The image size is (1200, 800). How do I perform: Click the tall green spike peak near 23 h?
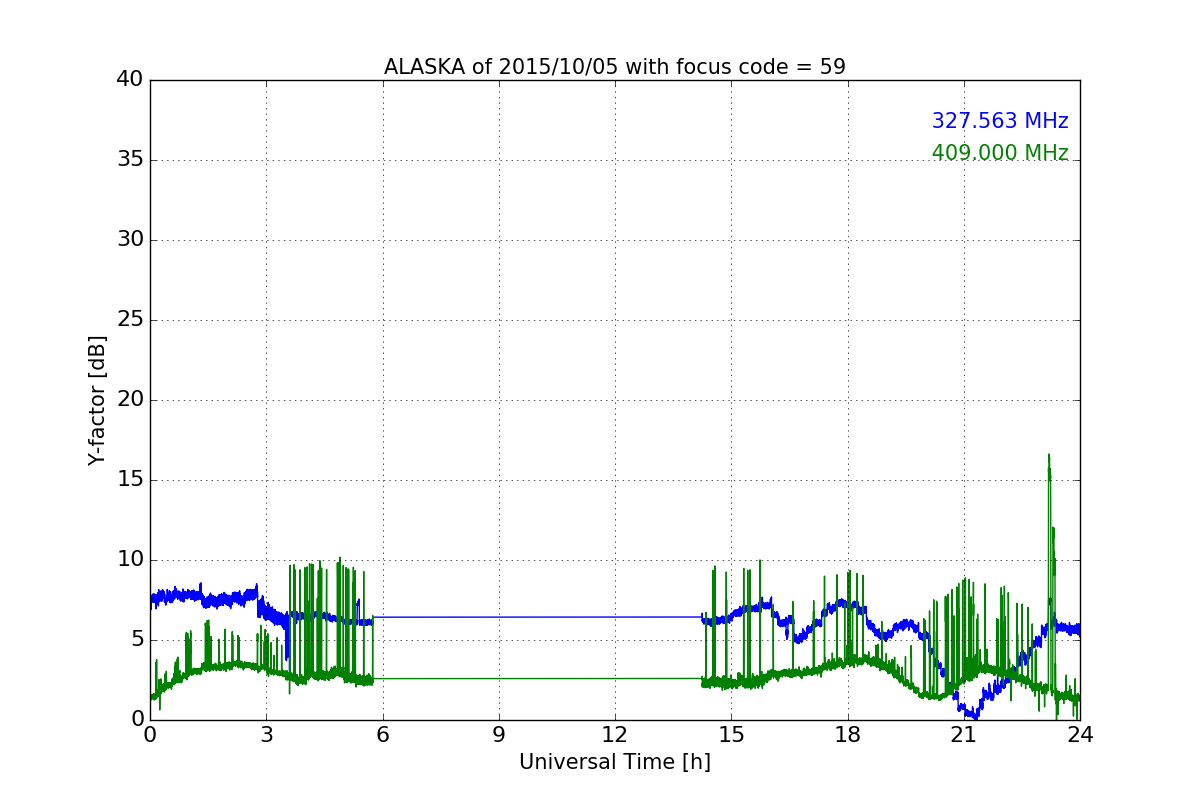1049,455
